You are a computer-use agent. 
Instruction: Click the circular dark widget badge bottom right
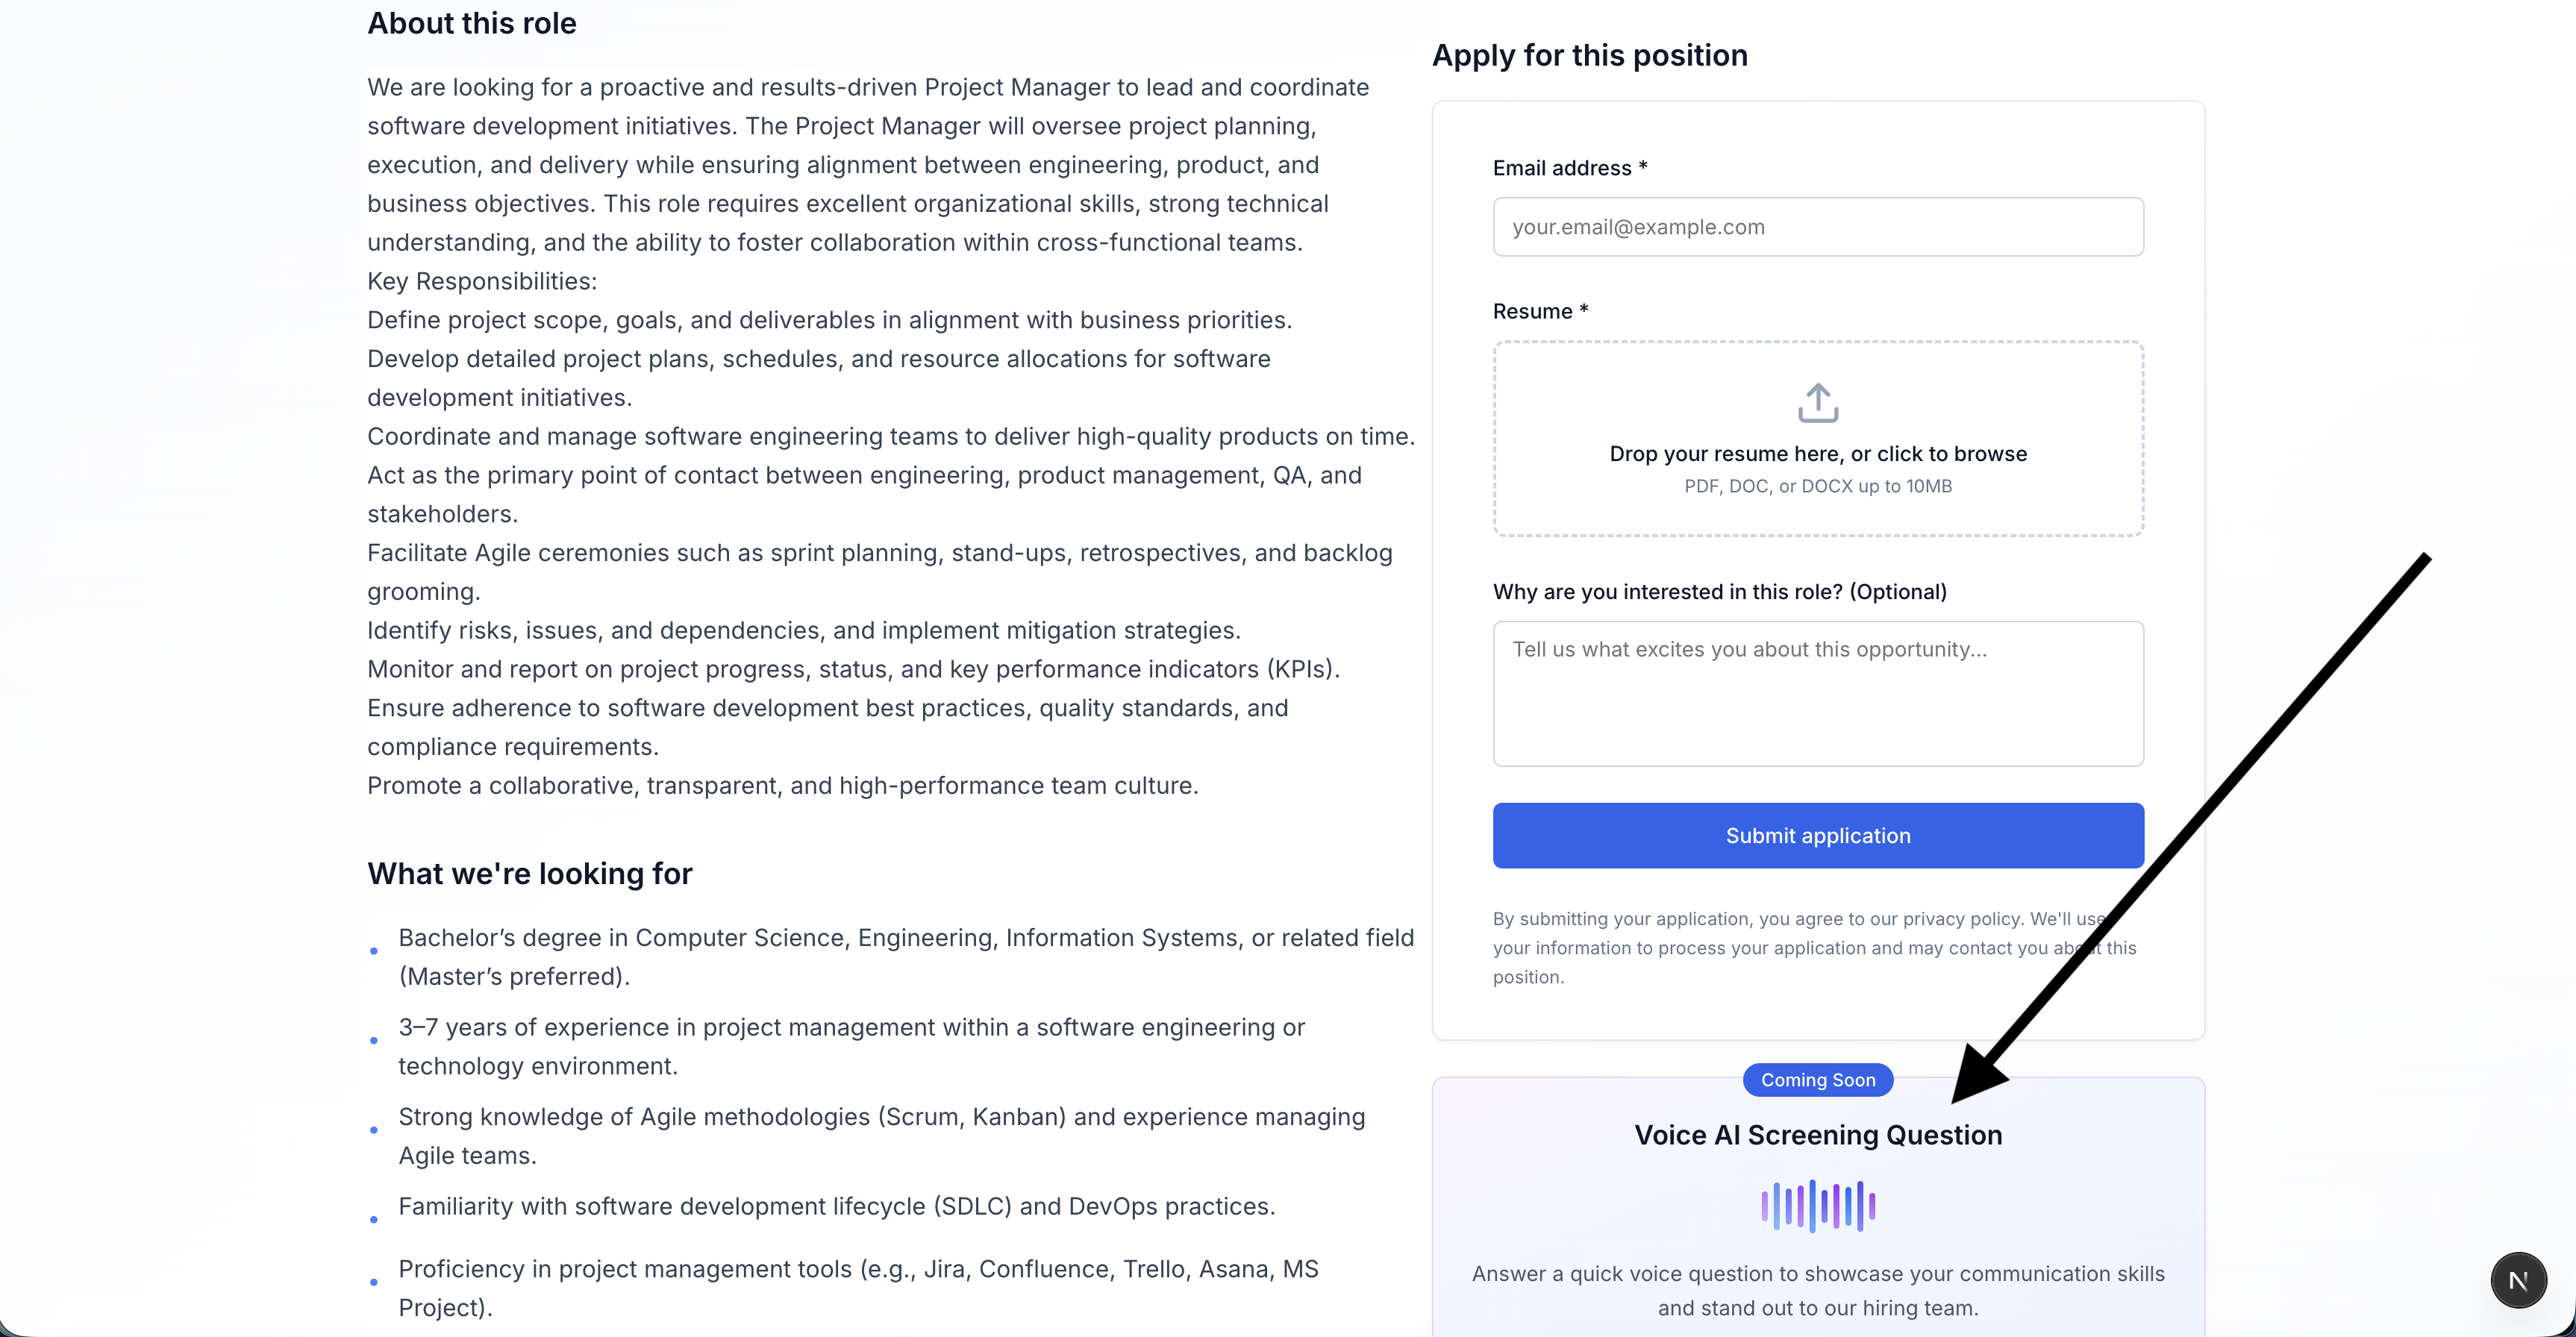click(x=2518, y=1280)
